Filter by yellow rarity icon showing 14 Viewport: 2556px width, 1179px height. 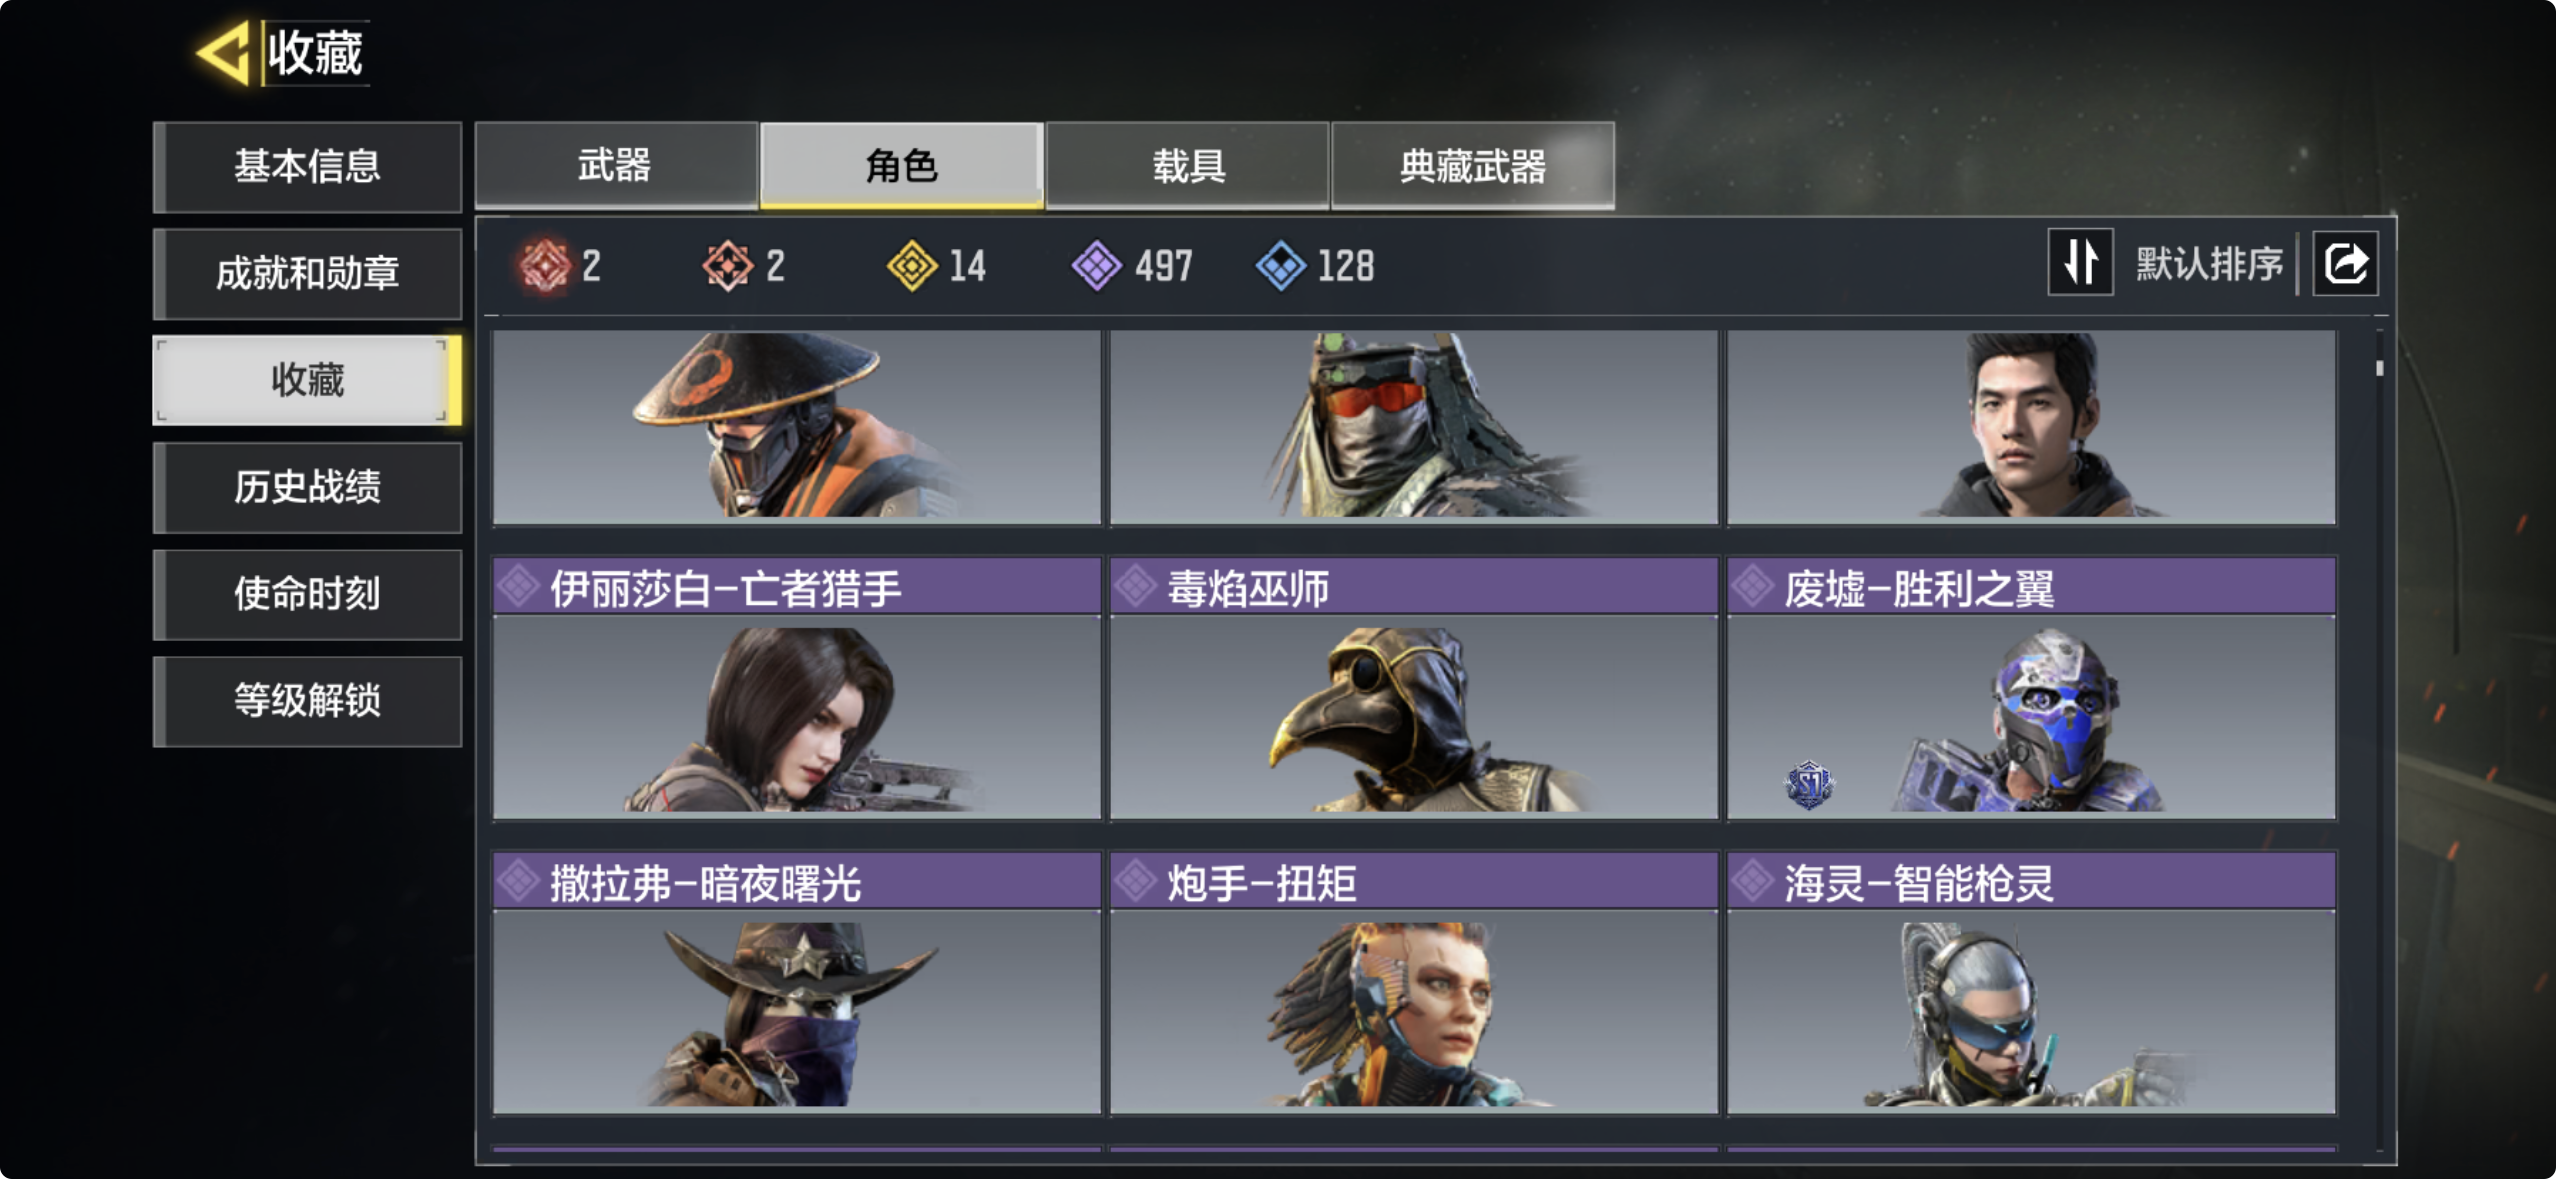937,266
